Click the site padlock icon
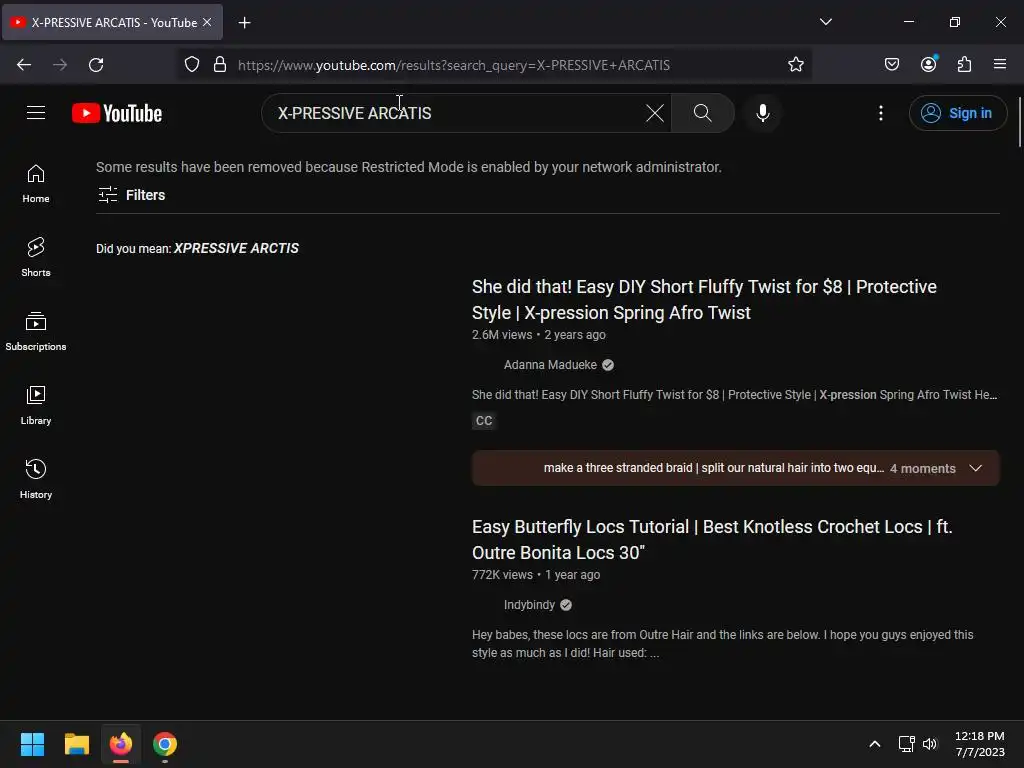This screenshot has width=1024, height=768. [220, 65]
